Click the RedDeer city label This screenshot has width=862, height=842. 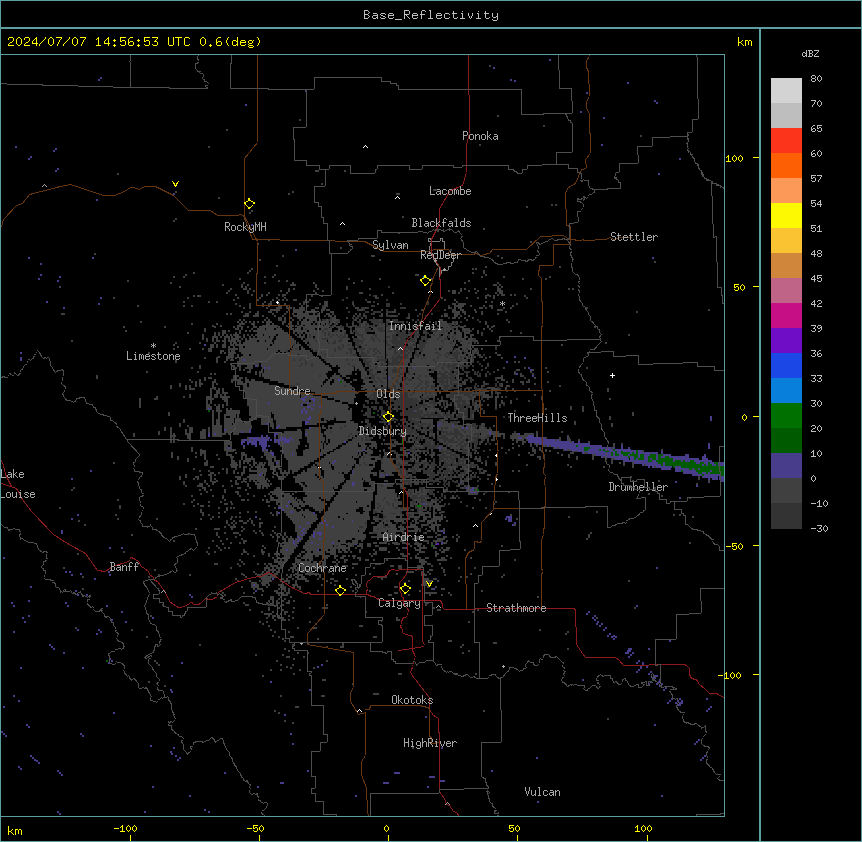tap(440, 255)
